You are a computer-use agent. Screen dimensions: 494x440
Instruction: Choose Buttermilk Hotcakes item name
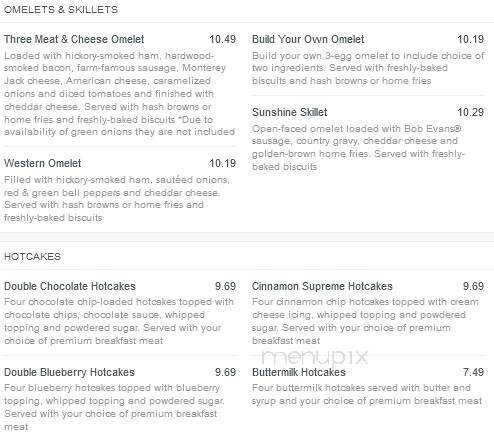pos(299,372)
